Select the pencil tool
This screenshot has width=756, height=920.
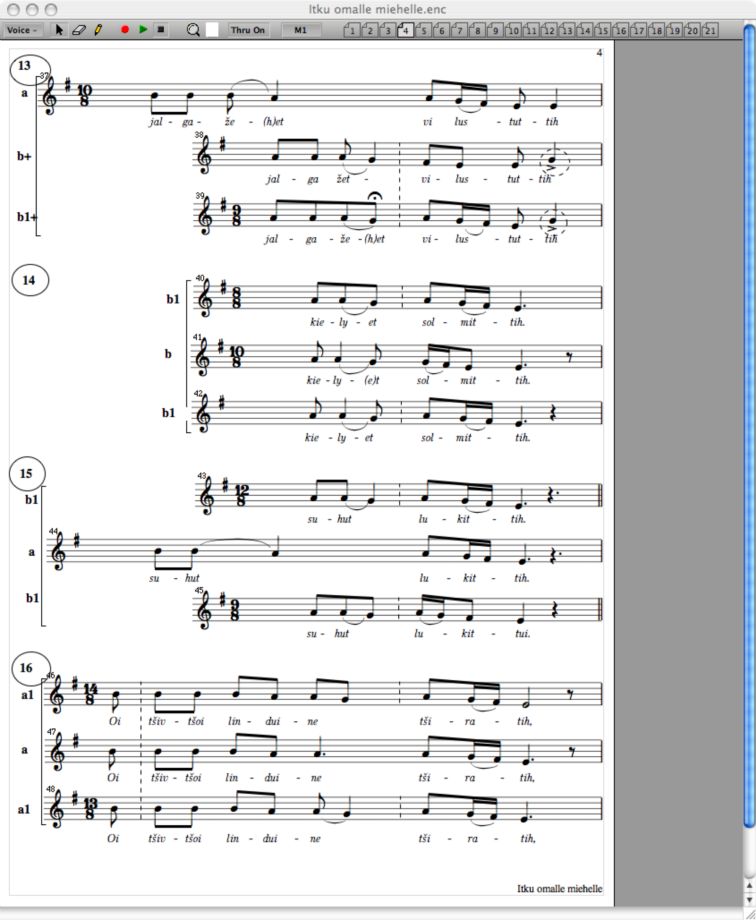click(x=98, y=30)
